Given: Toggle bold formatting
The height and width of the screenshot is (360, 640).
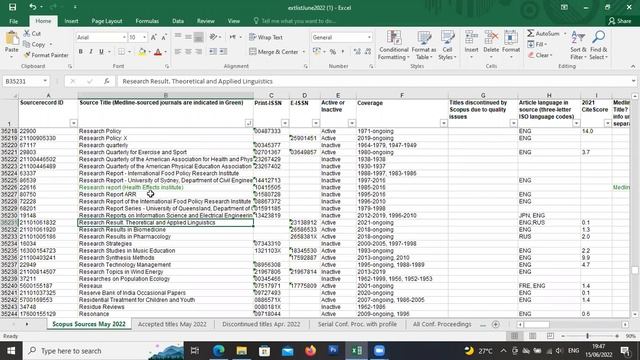Looking at the screenshot, I should 80,52.
